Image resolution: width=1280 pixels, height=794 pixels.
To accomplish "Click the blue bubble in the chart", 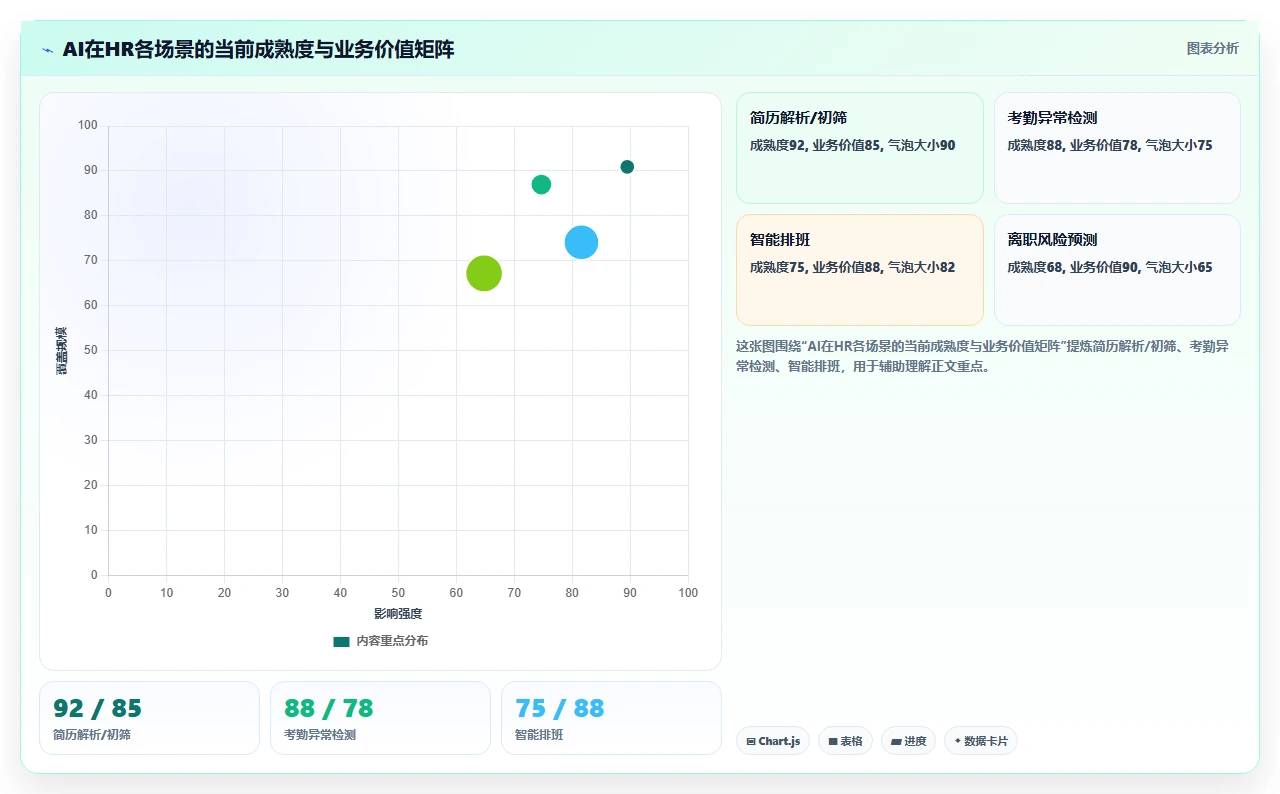I will [581, 242].
